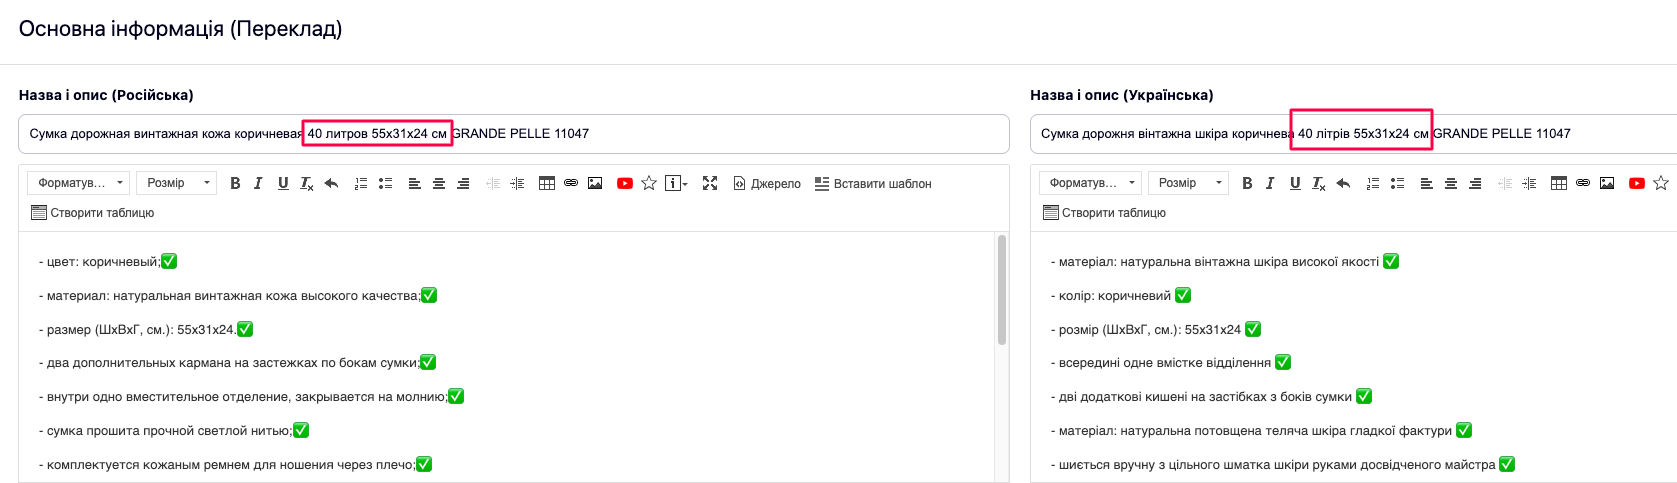Screen dimensions: 1677x483
Task: Embed YouTube video in Ukrainian editor
Action: [1637, 183]
